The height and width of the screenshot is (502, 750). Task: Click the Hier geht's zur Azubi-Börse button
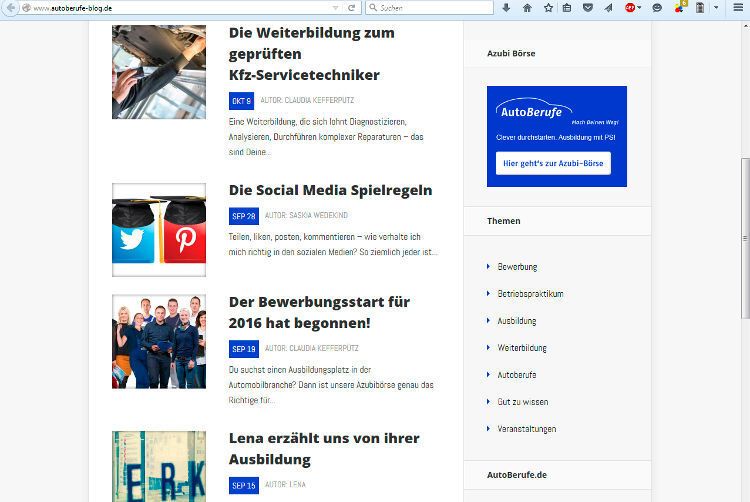tap(553, 163)
